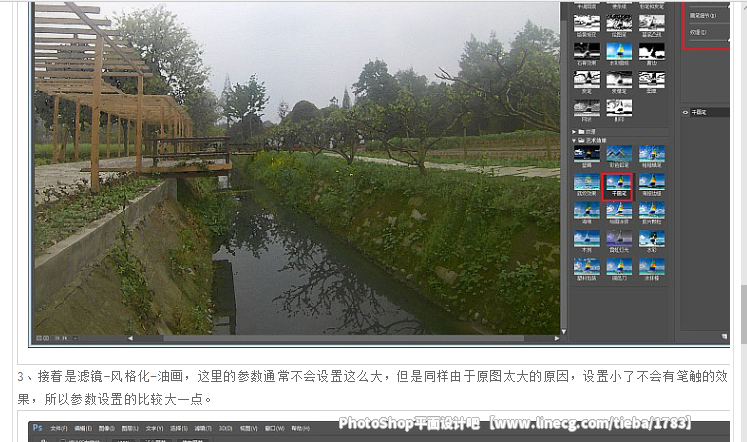Image resolution: width=747 pixels, height=442 pixels.
Task: Select the 底纹效果 artistic filter thumbnail
Action: 586,182
